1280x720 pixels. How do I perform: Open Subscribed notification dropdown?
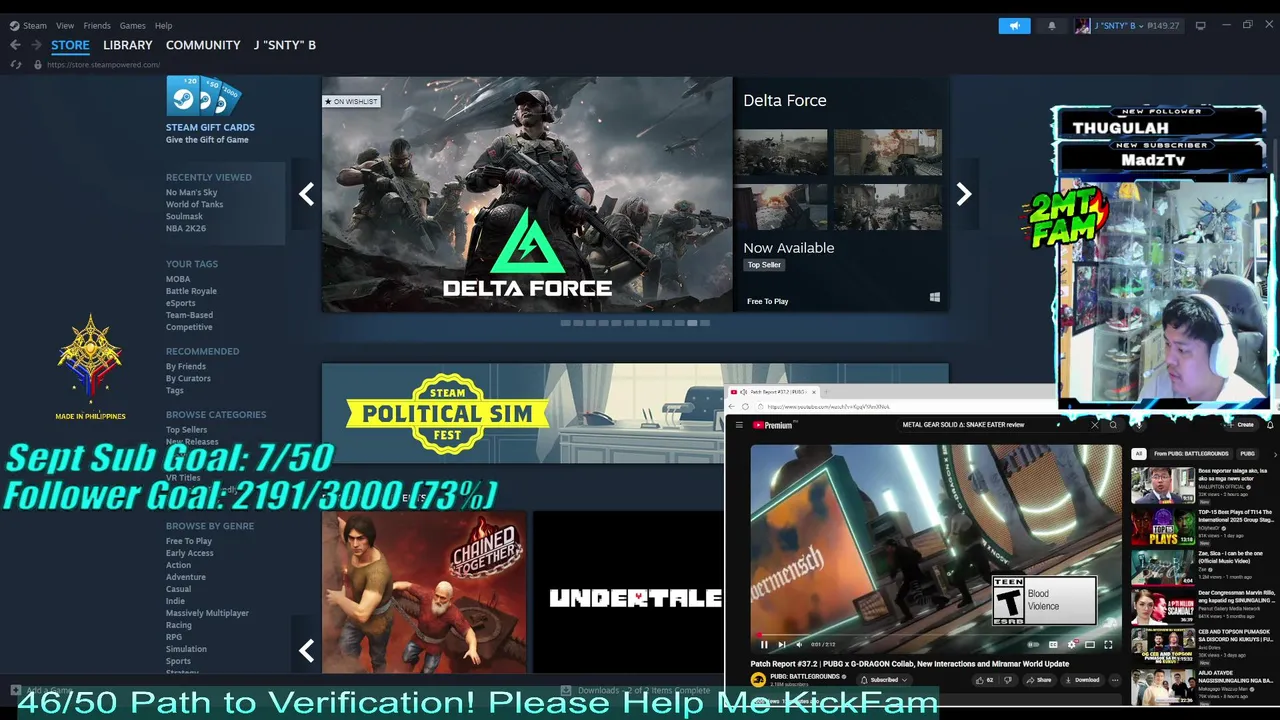pos(884,680)
